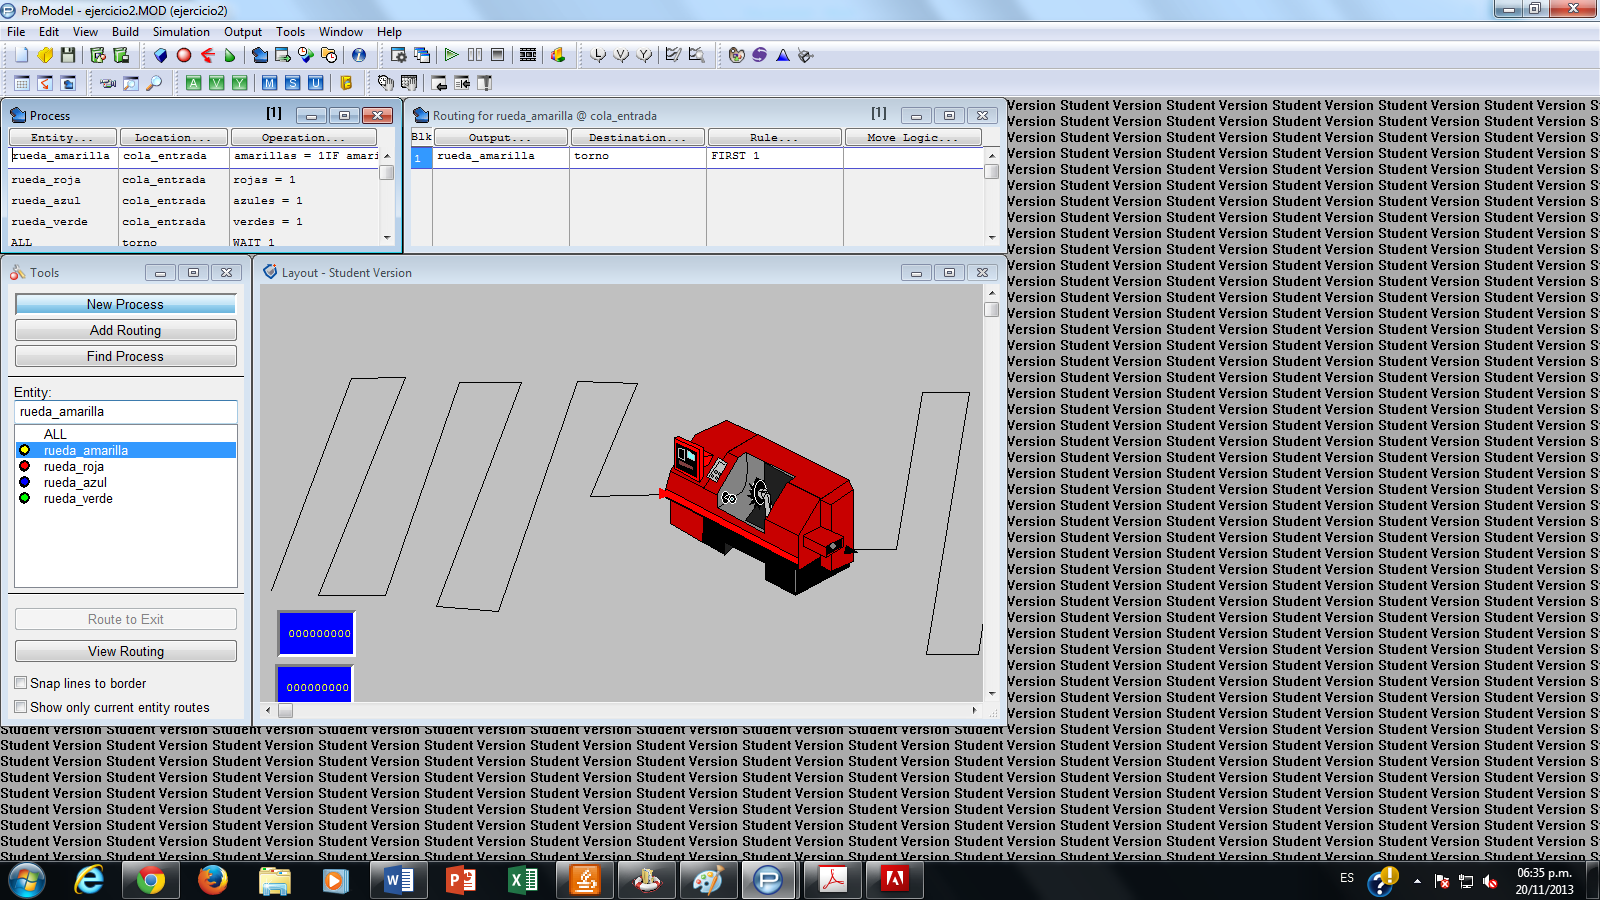The height and width of the screenshot is (900, 1600).
Task: Pause the simulation using the pause icon
Action: (x=473, y=55)
